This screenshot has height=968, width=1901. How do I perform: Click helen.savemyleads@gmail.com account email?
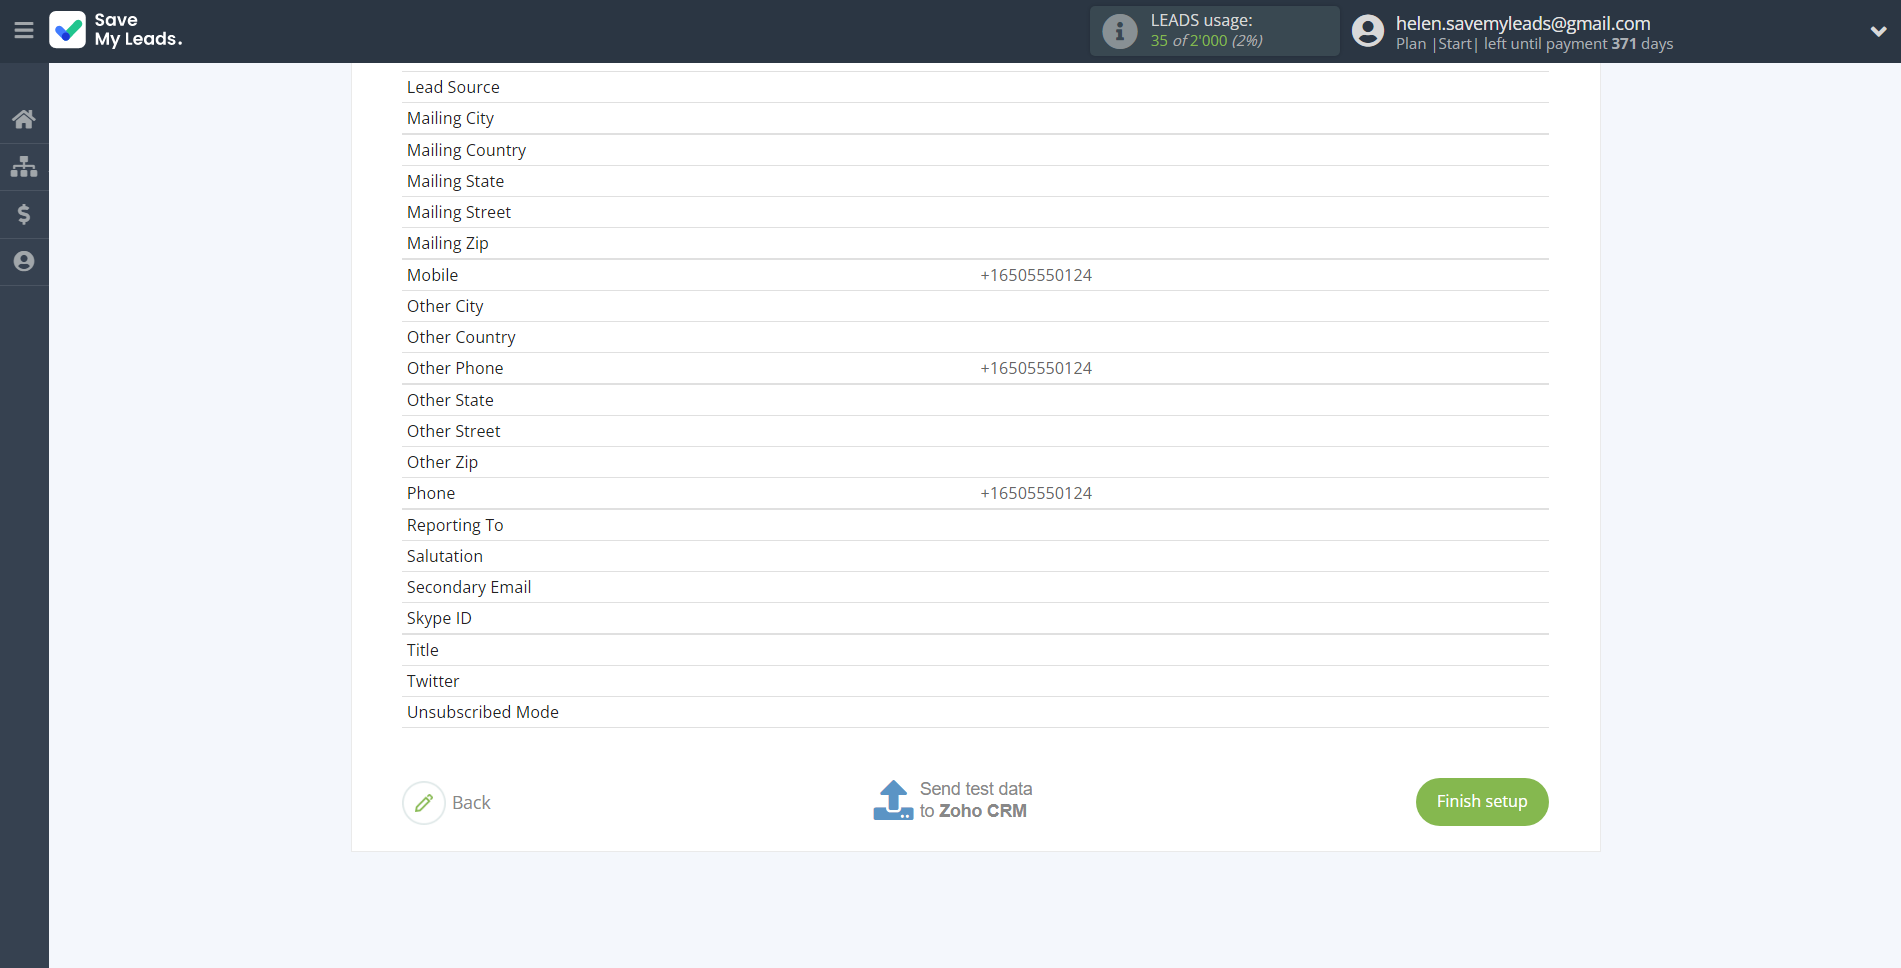point(1523,23)
